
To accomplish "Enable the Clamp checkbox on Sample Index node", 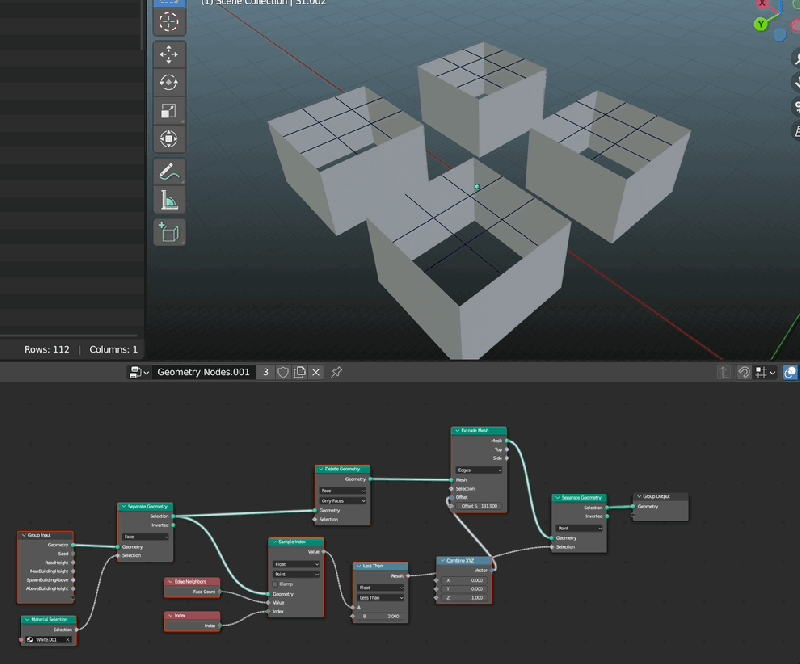I will click(275, 584).
